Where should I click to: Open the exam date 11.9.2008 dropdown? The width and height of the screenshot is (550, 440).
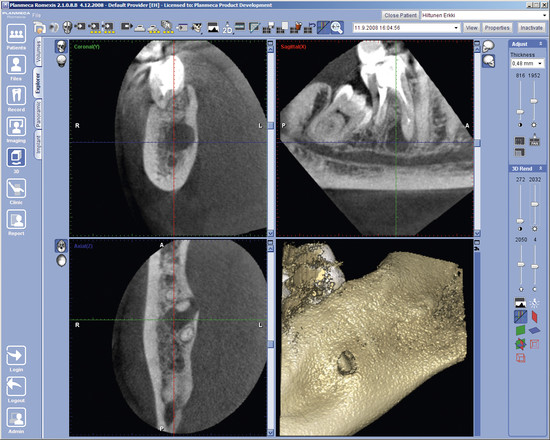click(407, 28)
